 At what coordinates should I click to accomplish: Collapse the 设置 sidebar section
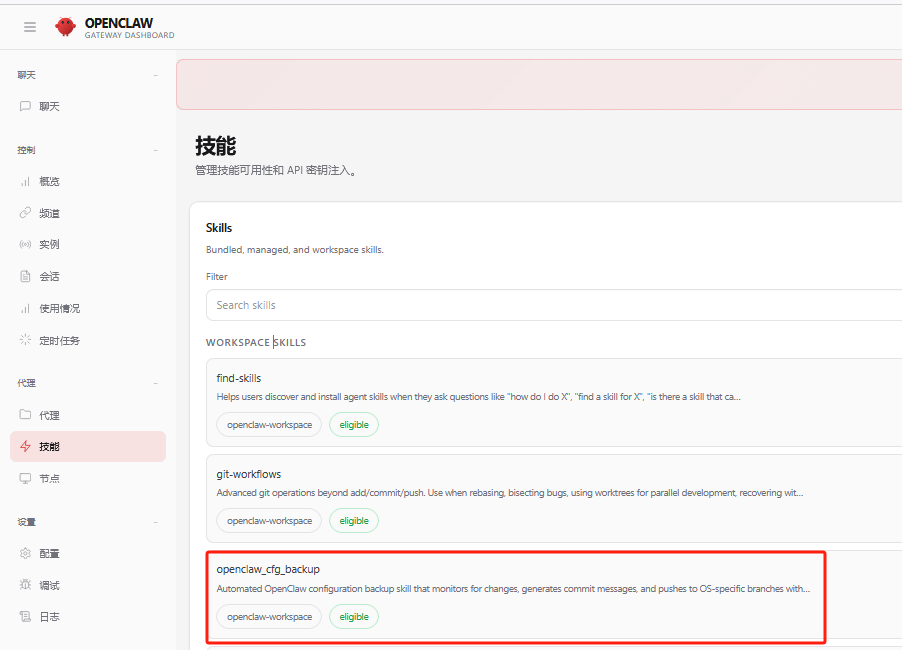(x=155, y=522)
